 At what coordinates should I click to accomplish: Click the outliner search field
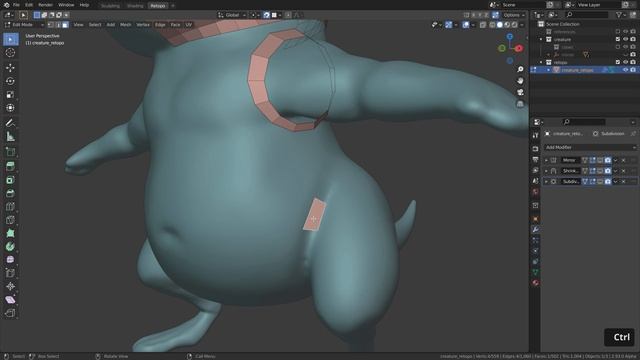pos(587,15)
